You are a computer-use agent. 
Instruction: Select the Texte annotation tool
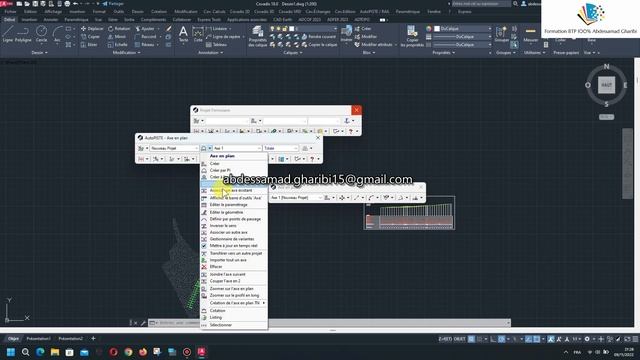pos(183,34)
